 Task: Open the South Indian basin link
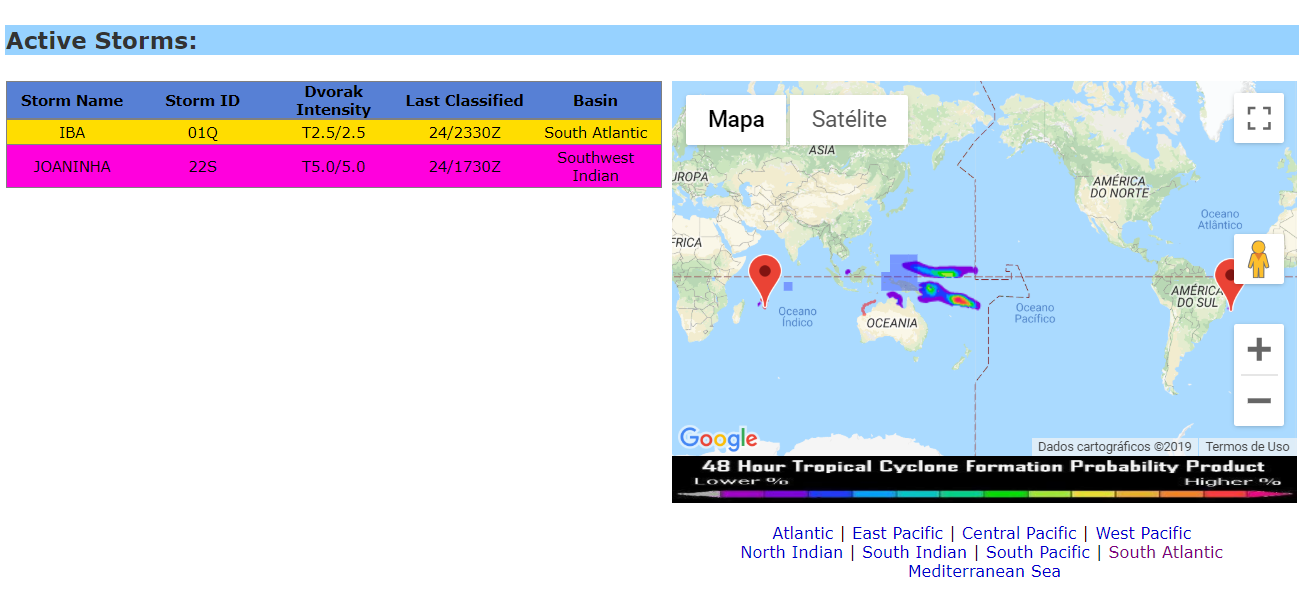(914, 552)
